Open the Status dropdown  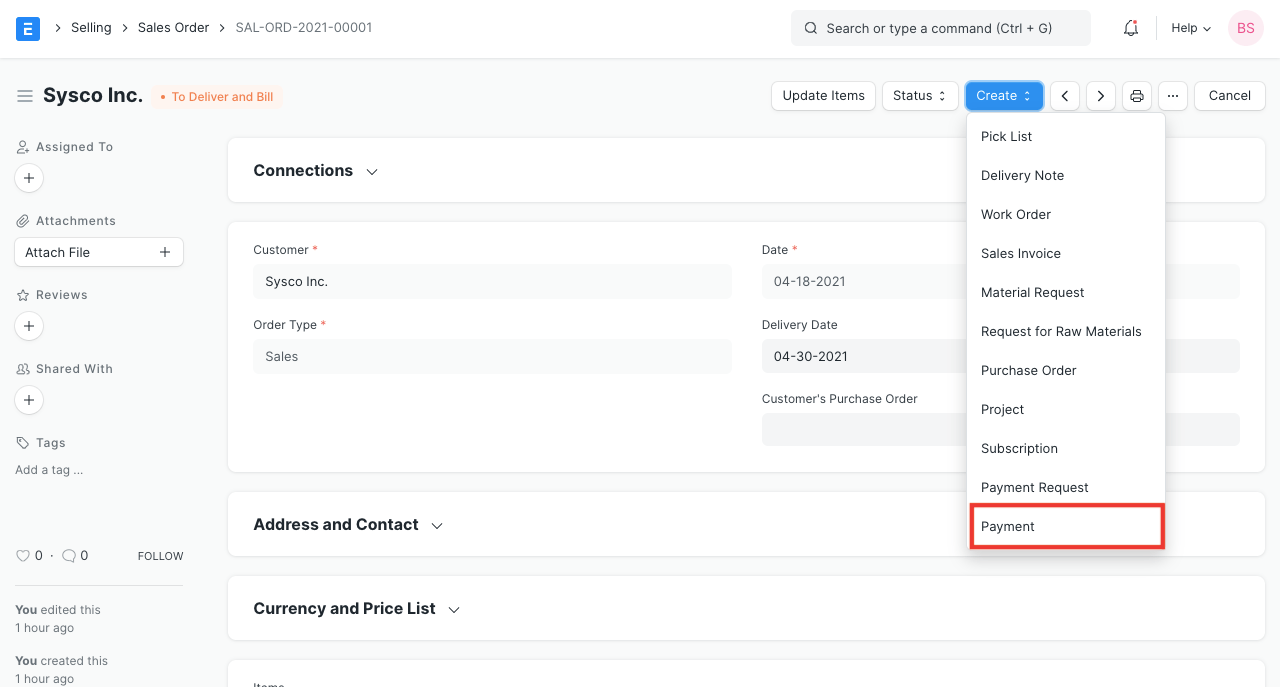(x=919, y=95)
